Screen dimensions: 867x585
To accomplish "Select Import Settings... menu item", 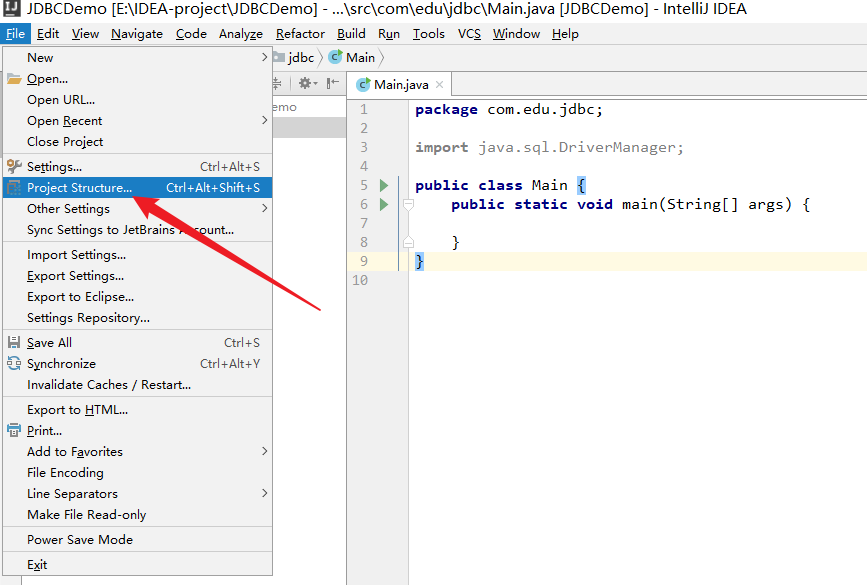I will click(x=138, y=254).
